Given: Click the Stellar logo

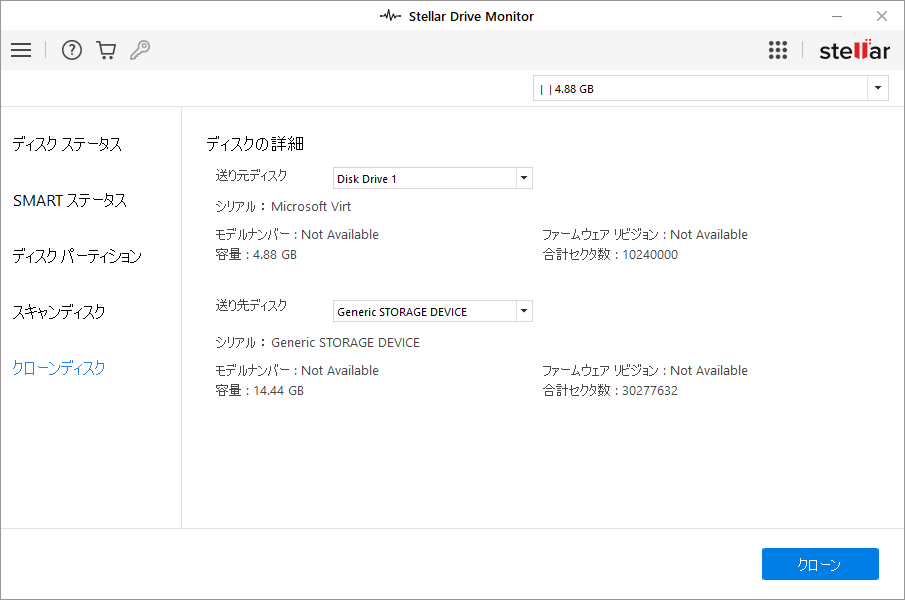Looking at the screenshot, I should click(853, 50).
